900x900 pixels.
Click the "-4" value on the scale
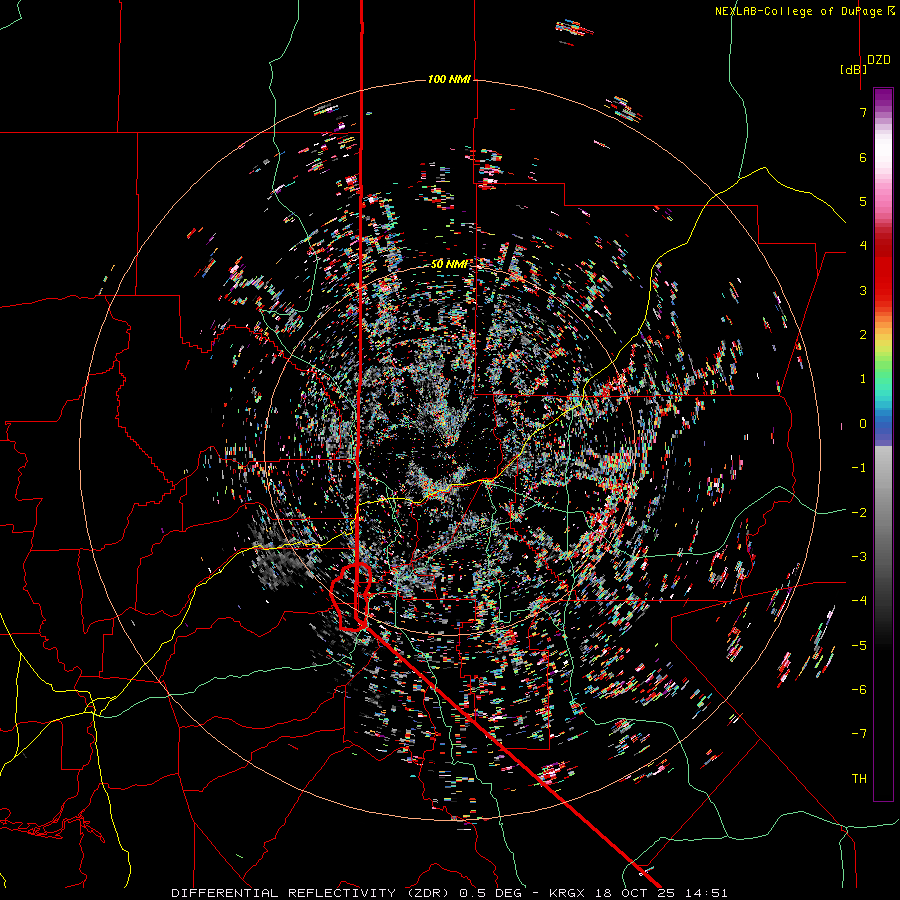pyautogui.click(x=859, y=601)
